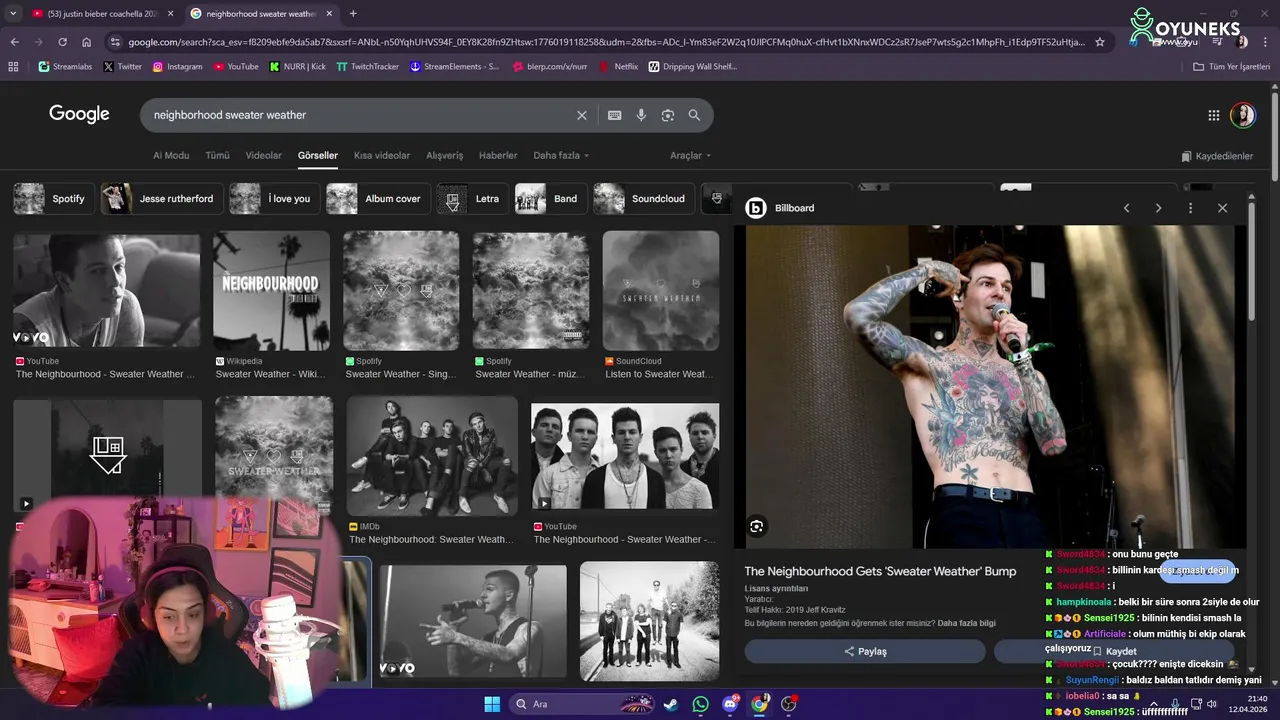Open The Neighbourhood Gets 'Sweater Weather' Bump title
The height and width of the screenshot is (720, 1280).
coord(880,571)
